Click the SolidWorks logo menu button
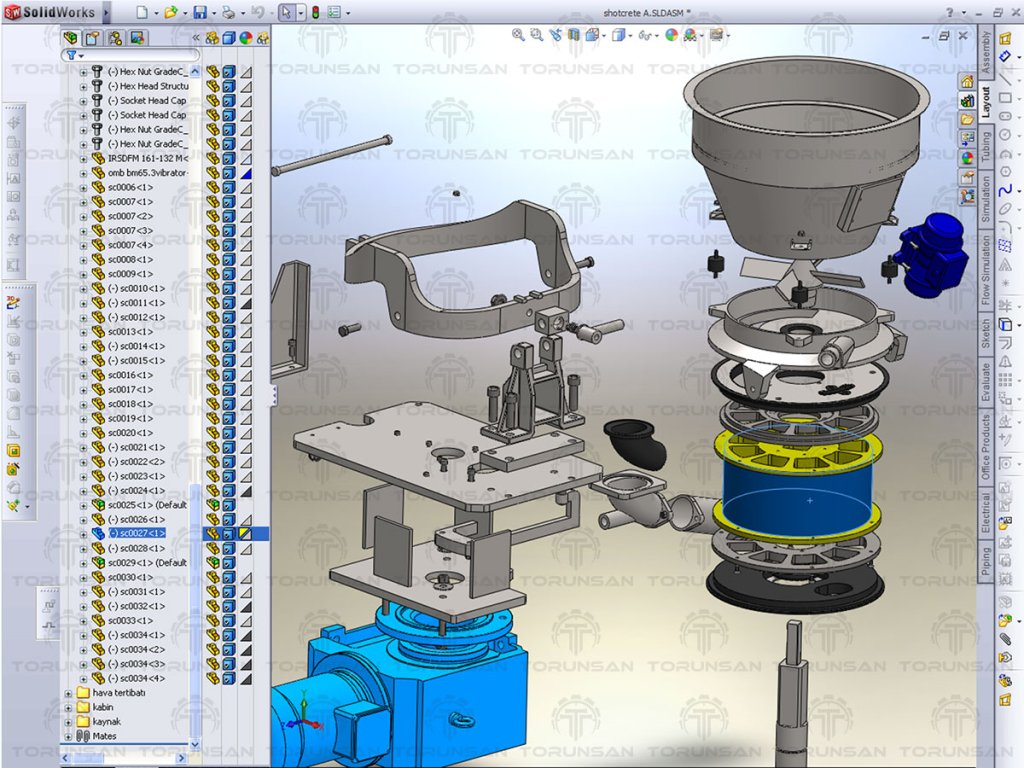1024x768 pixels. pos(50,13)
